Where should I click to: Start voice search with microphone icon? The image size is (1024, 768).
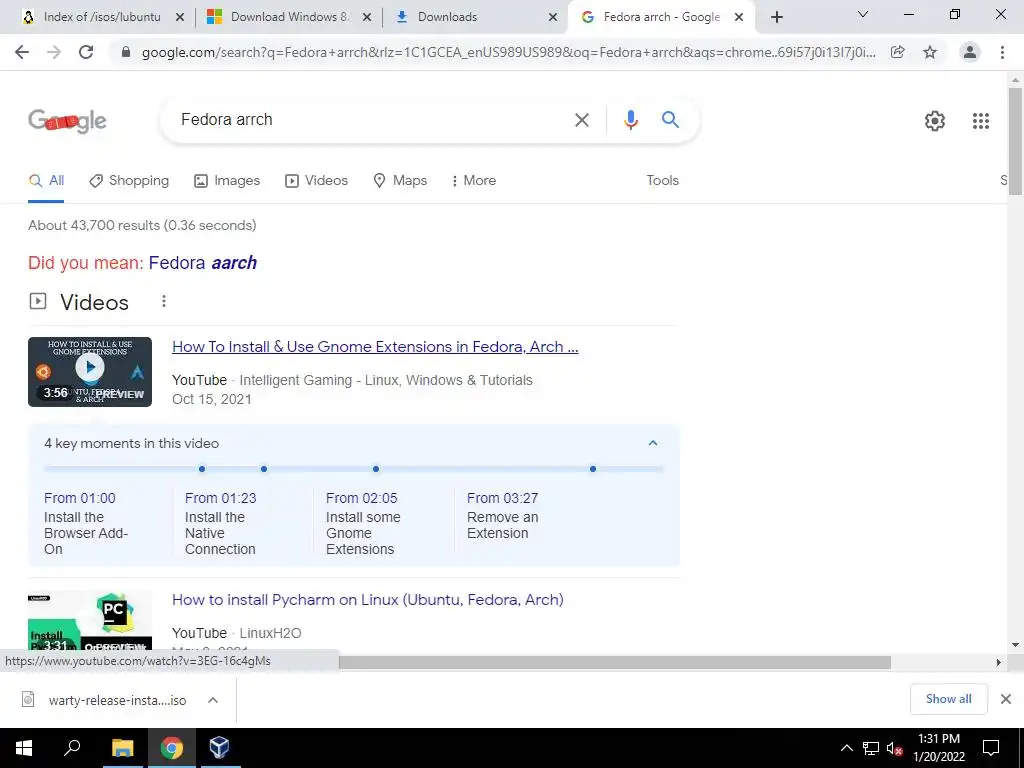[630, 120]
